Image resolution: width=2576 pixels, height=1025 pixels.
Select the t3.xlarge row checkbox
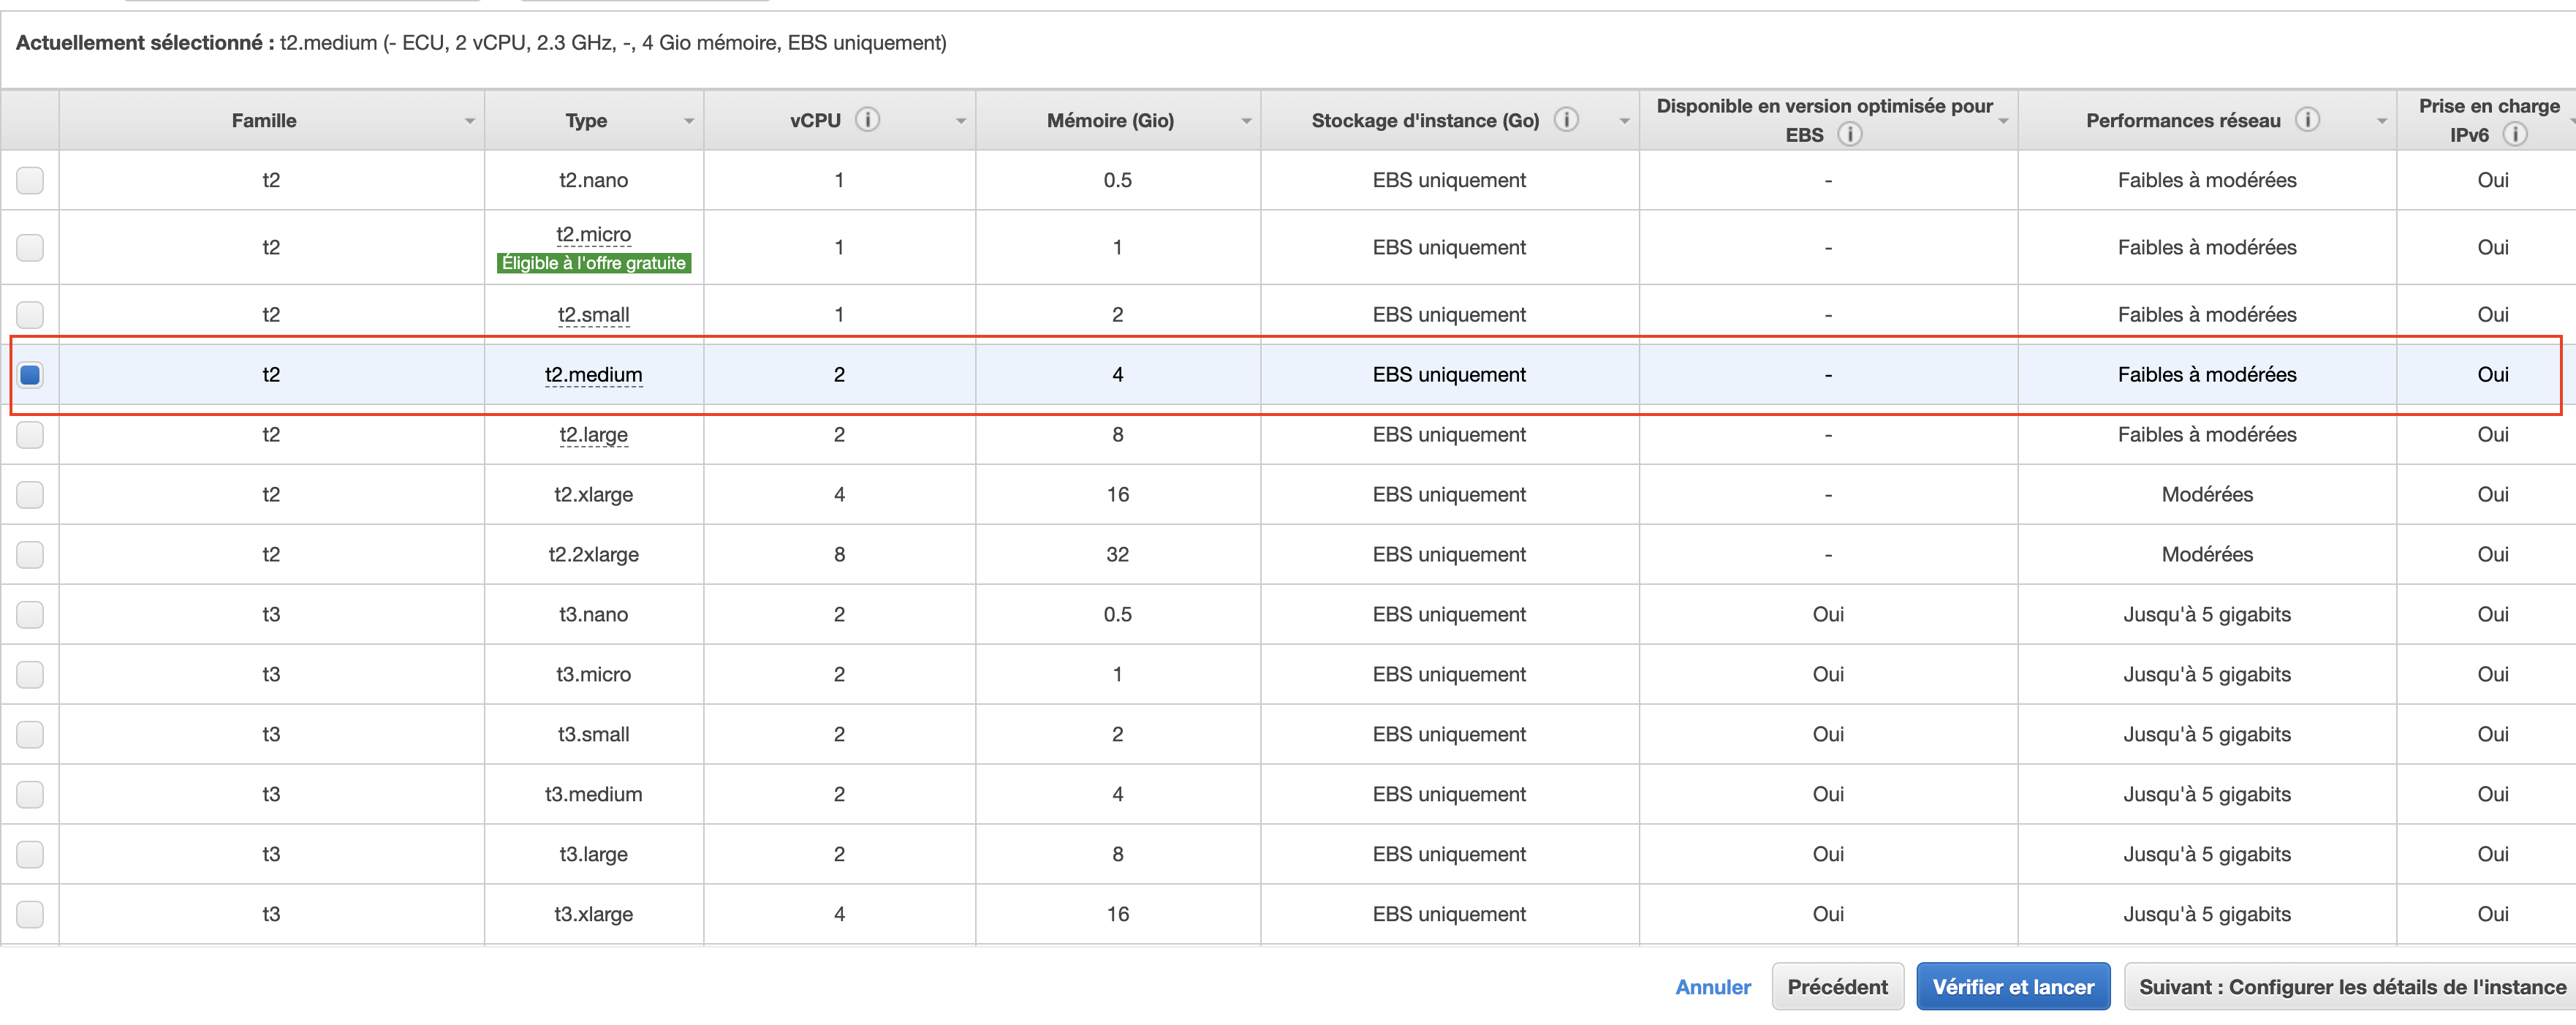coord(30,914)
